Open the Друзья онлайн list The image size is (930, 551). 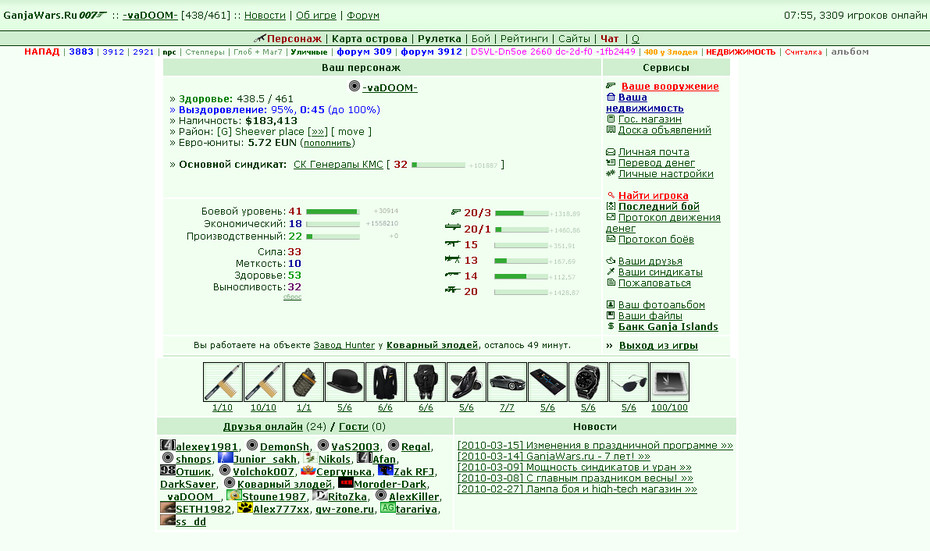pyautogui.click(x=263, y=426)
